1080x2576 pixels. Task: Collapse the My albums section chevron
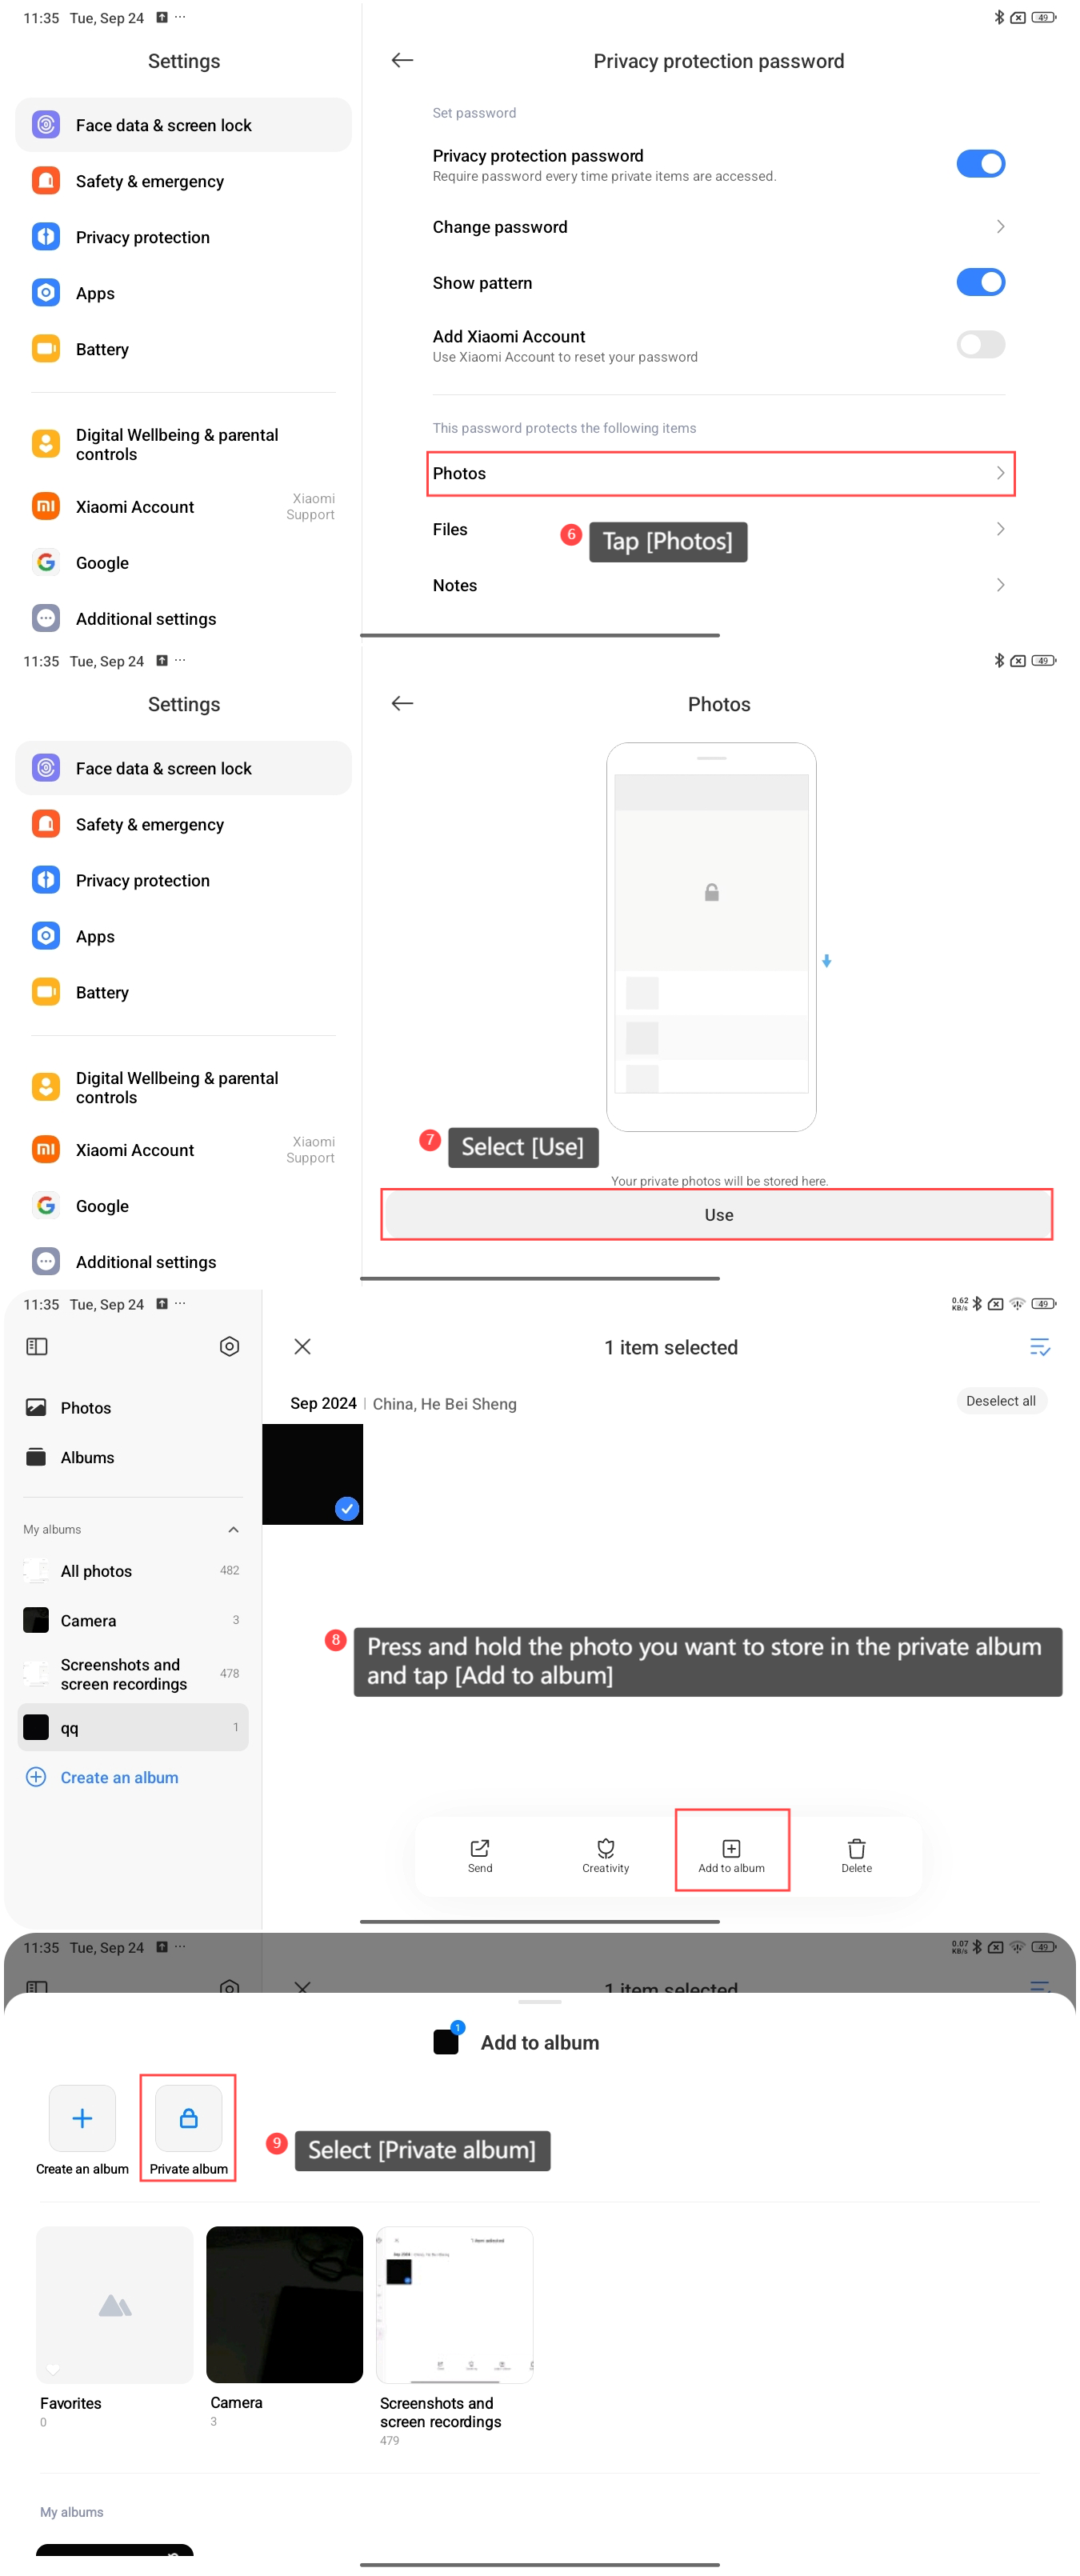tap(233, 1529)
